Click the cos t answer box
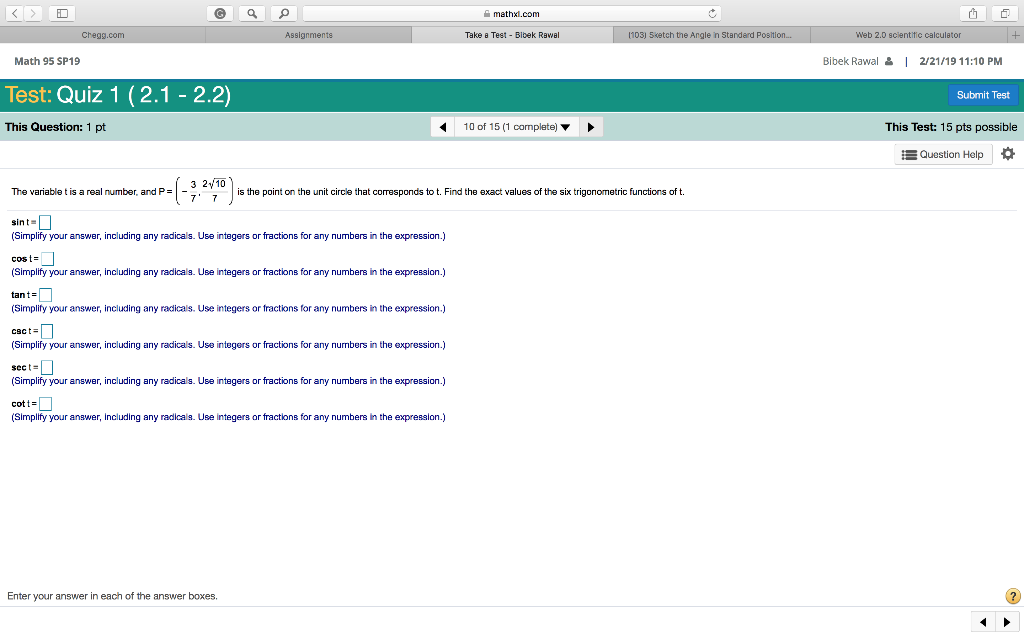 pos(47,259)
